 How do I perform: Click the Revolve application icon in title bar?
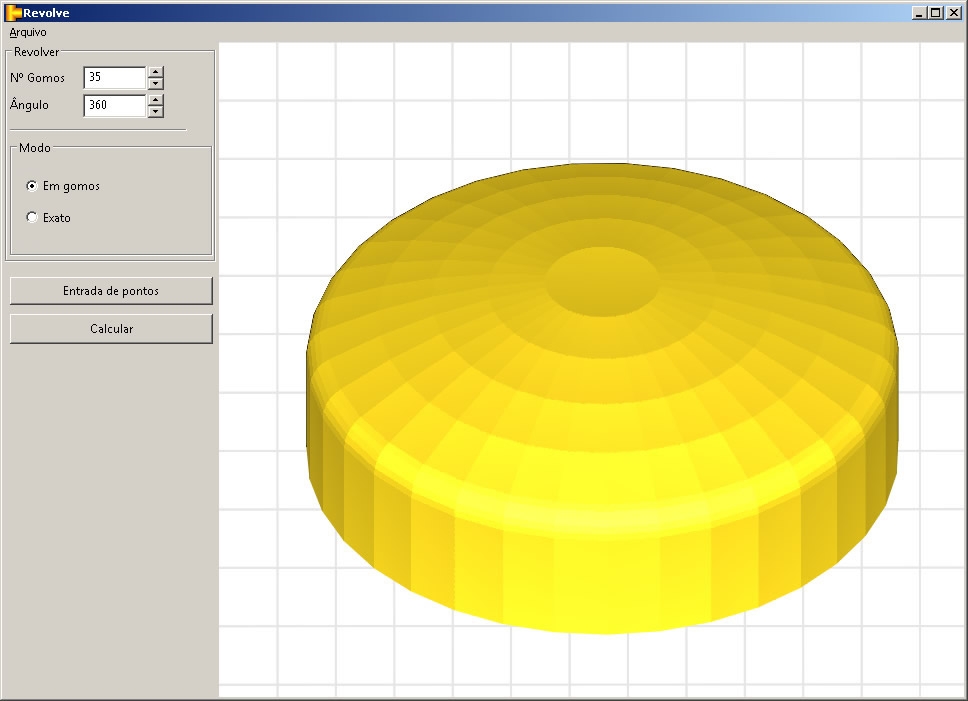(x=14, y=13)
